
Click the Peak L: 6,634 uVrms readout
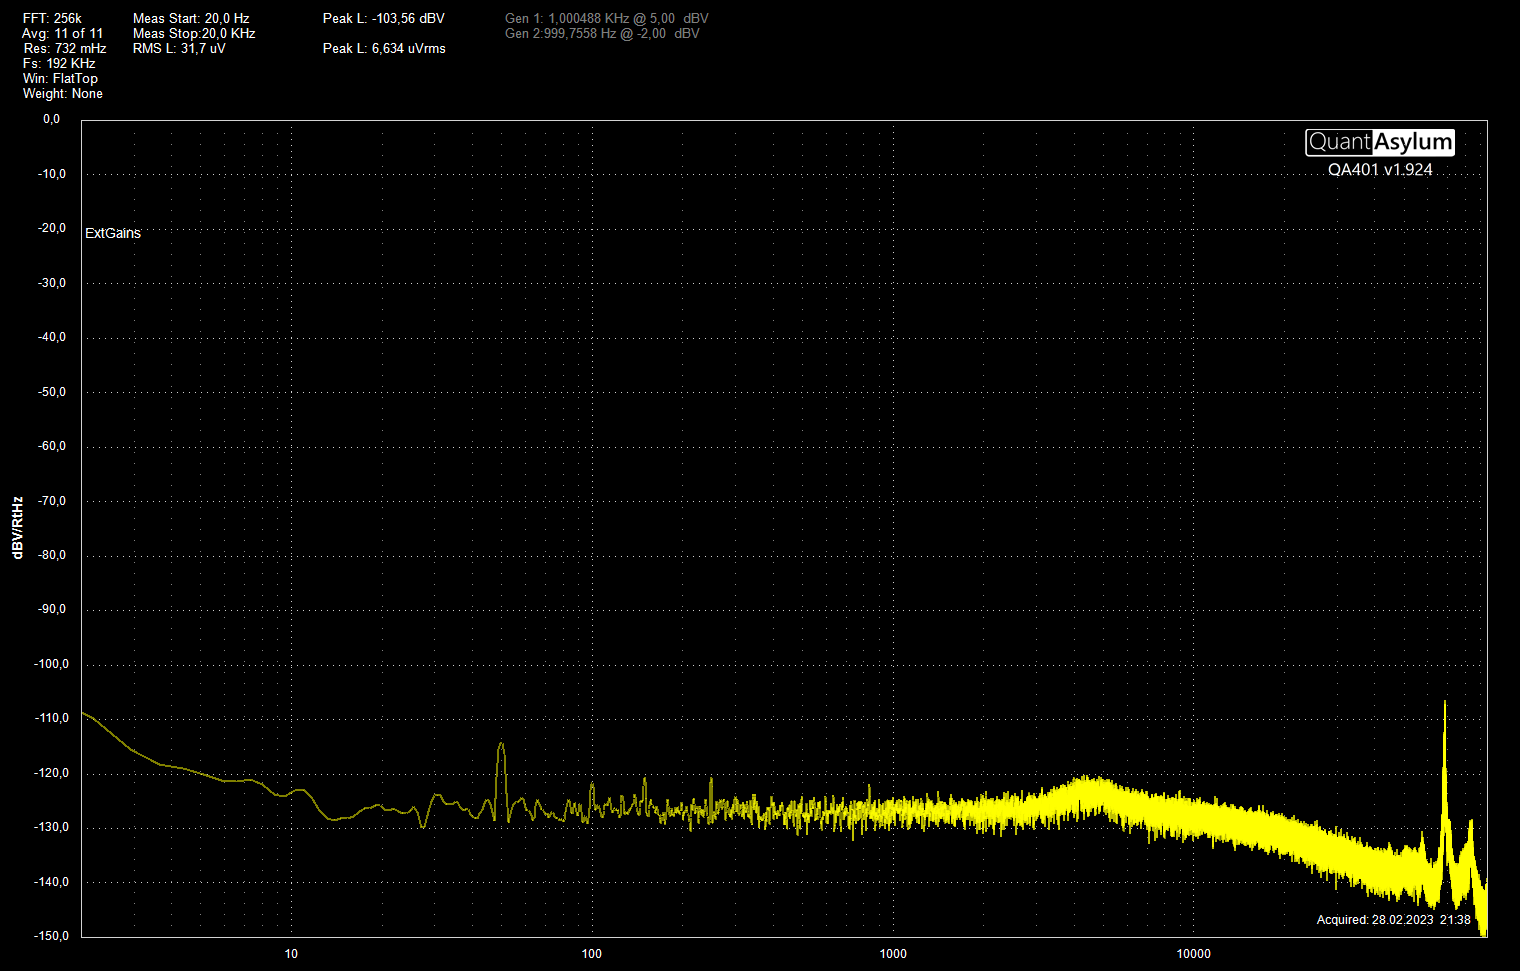pyautogui.click(x=384, y=48)
